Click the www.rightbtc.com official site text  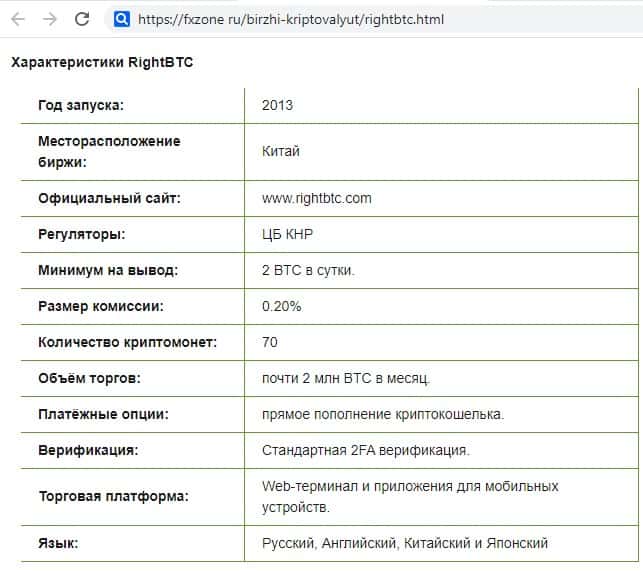316,198
